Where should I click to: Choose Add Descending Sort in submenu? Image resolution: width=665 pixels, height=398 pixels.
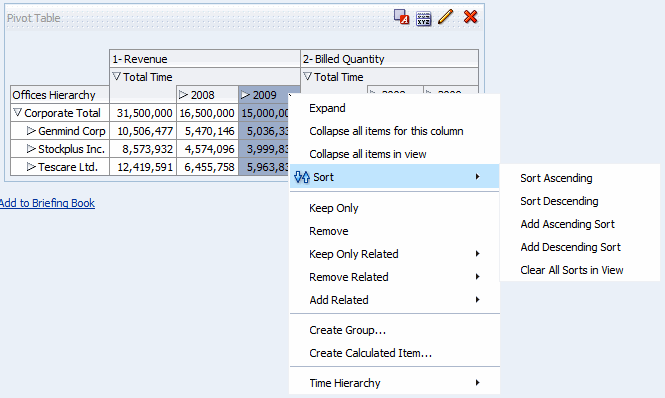[580, 247]
